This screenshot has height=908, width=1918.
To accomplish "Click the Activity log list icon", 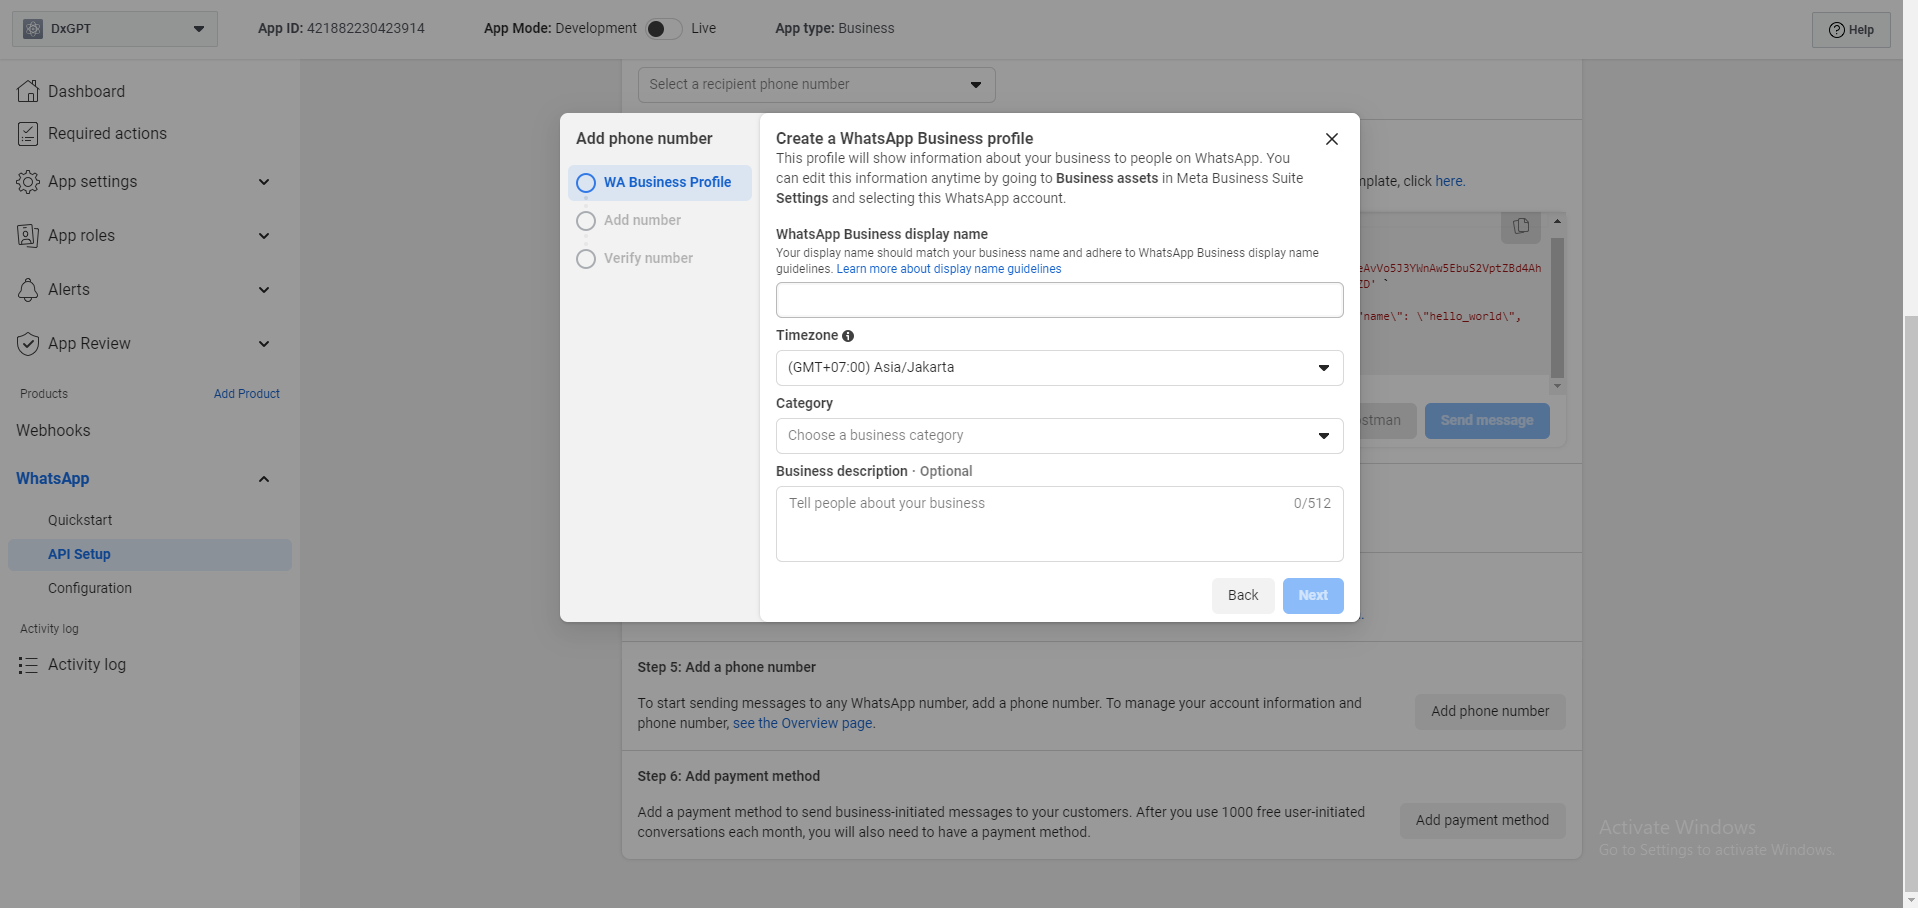I will pos(28,665).
